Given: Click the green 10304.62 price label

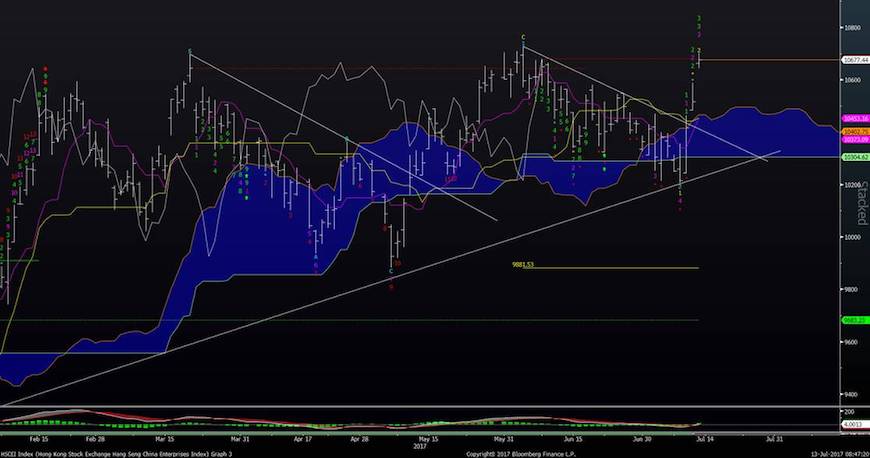Looking at the screenshot, I should pyautogui.click(x=853, y=157).
